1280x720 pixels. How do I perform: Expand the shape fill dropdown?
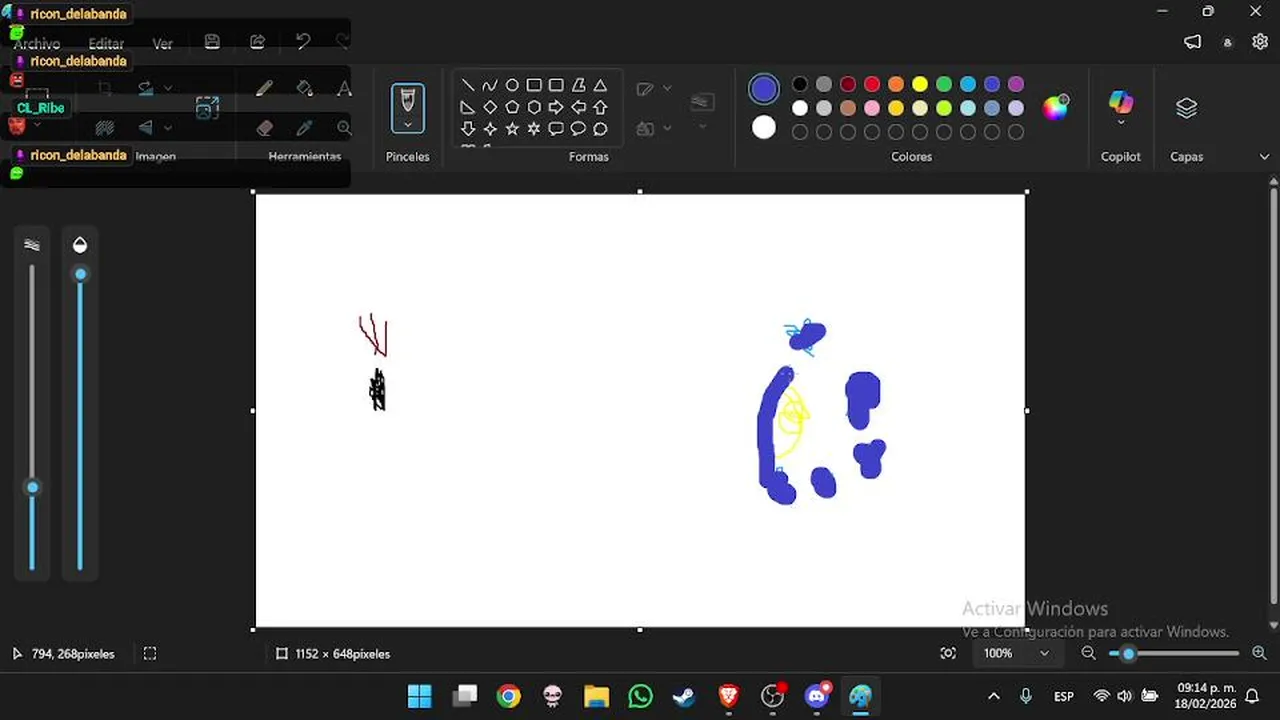[667, 128]
